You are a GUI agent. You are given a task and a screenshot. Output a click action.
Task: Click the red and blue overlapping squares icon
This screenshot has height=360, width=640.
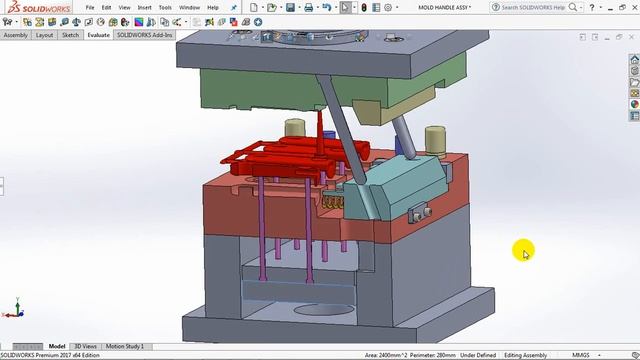(233, 22)
